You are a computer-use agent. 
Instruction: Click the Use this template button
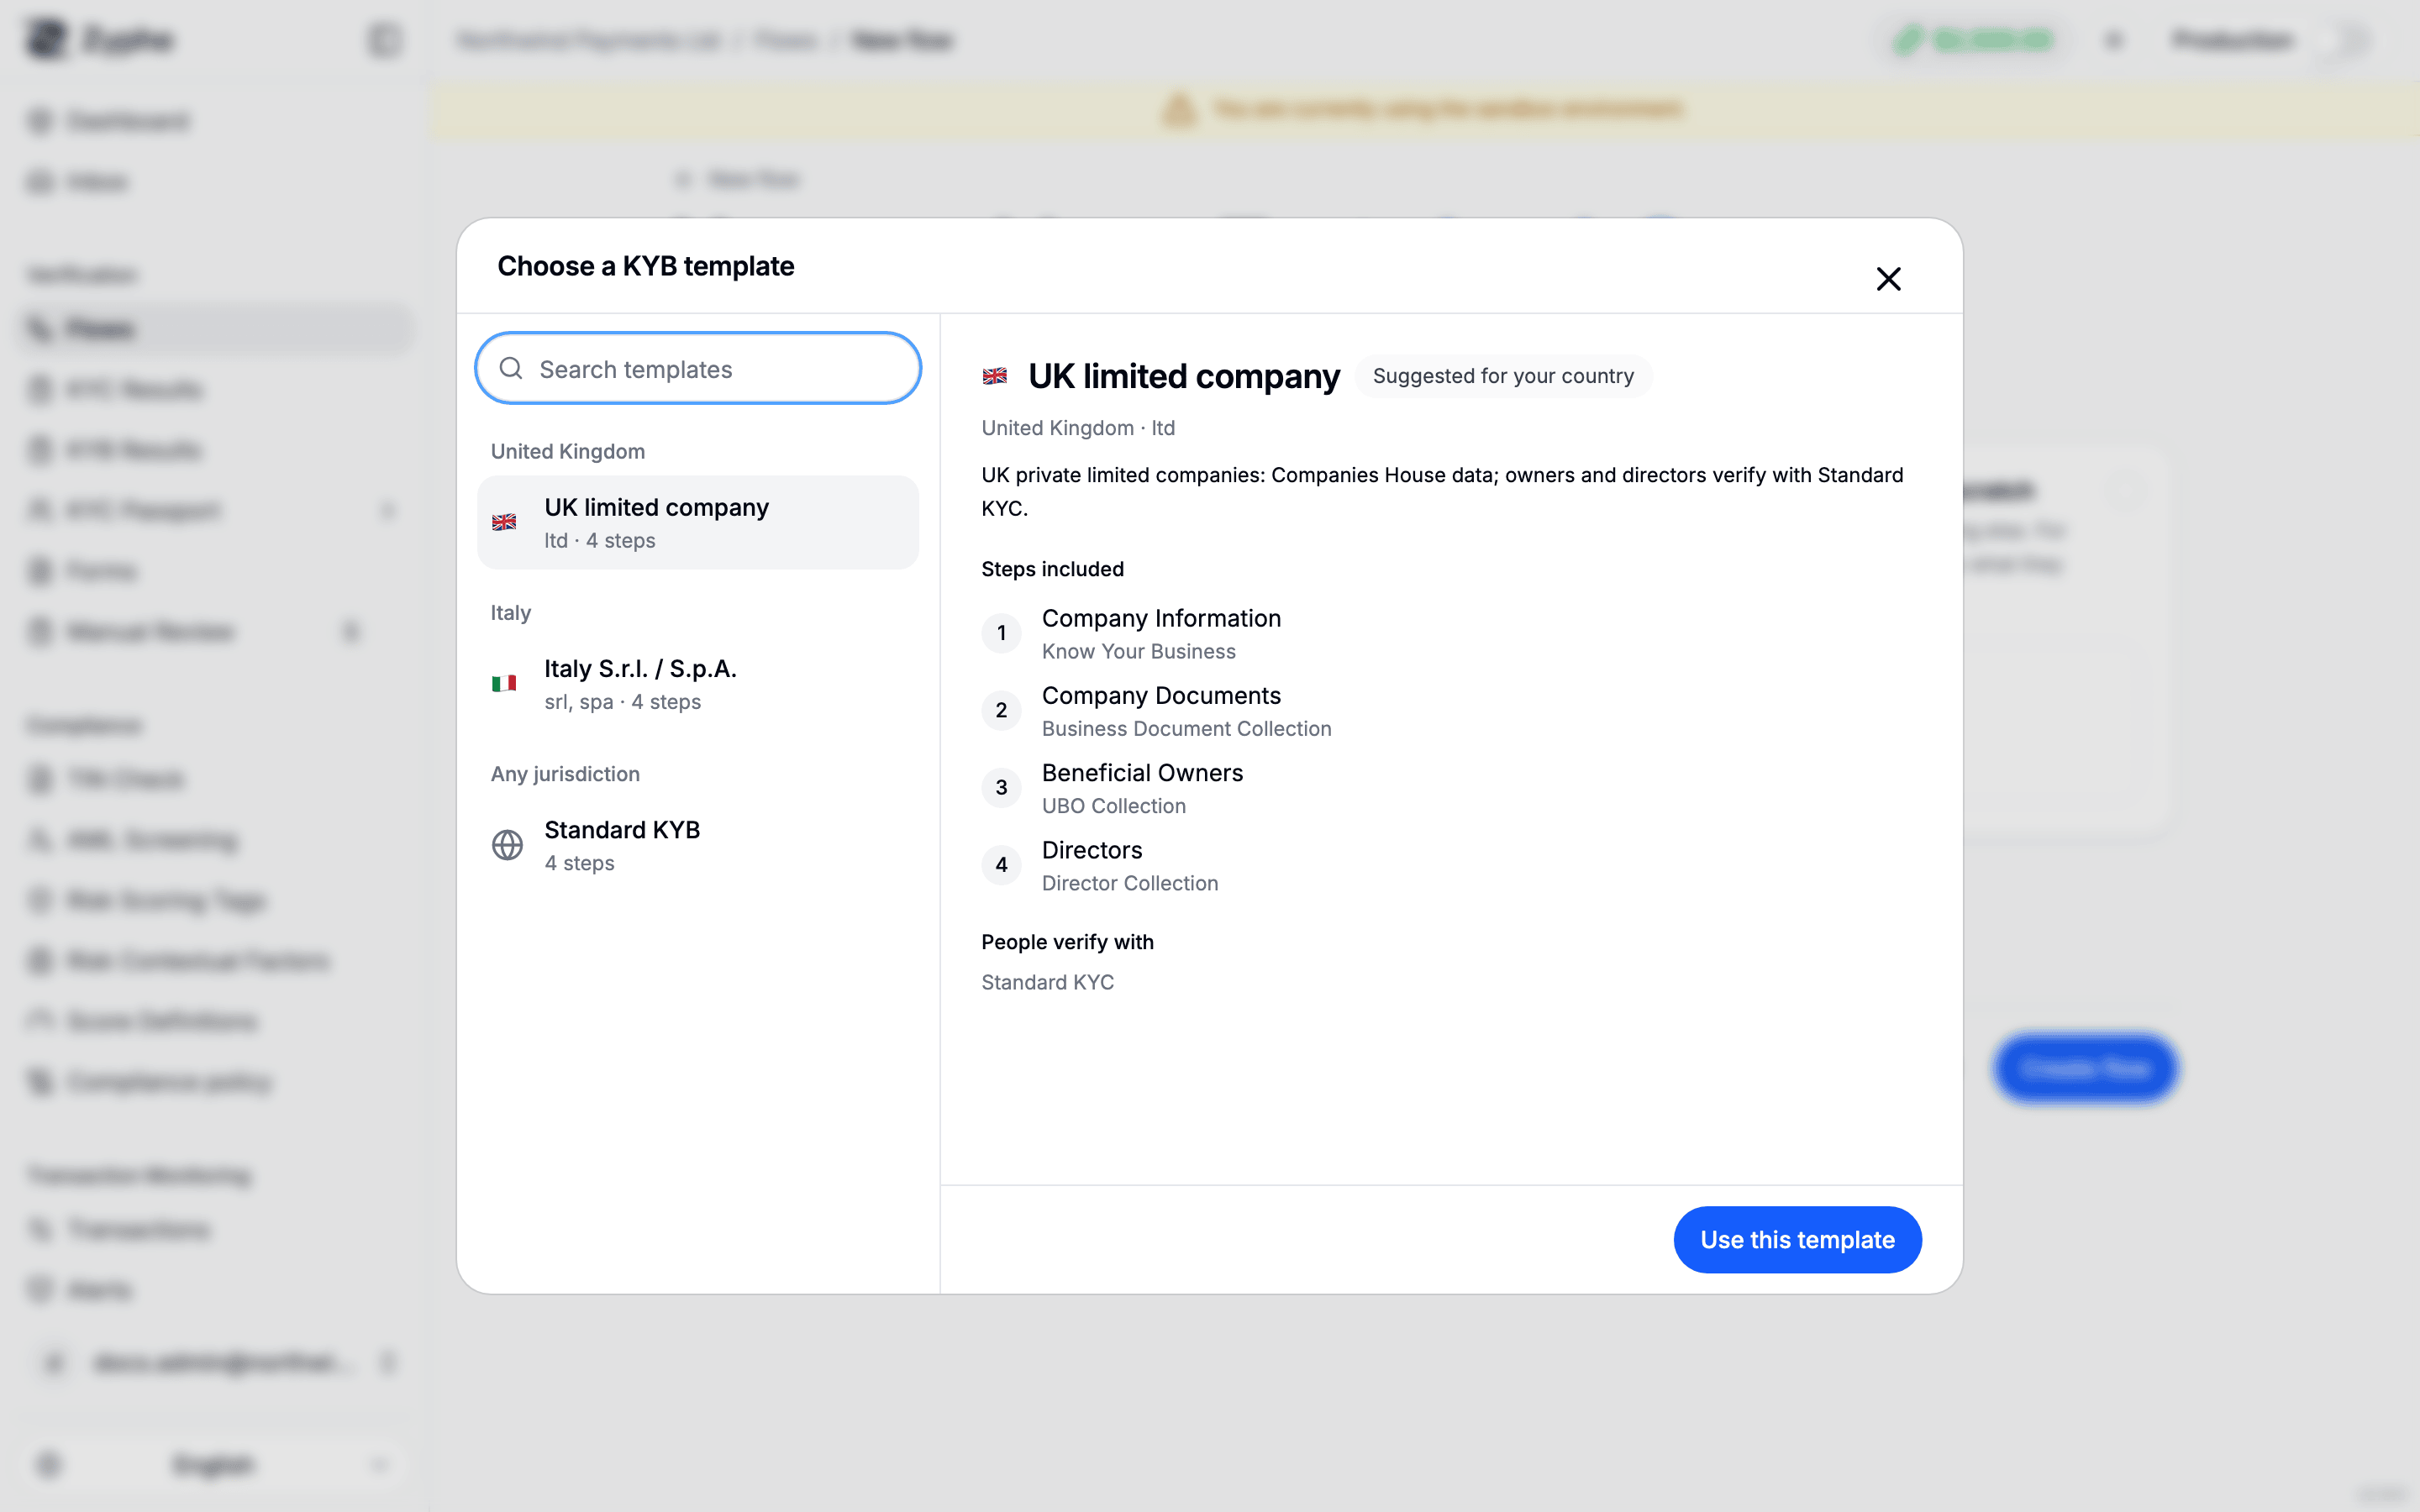click(1797, 1240)
